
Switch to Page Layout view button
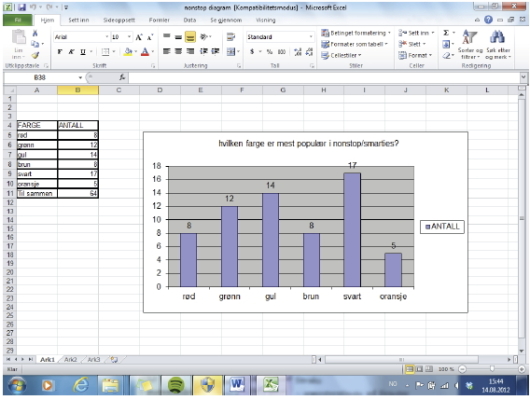point(419,369)
